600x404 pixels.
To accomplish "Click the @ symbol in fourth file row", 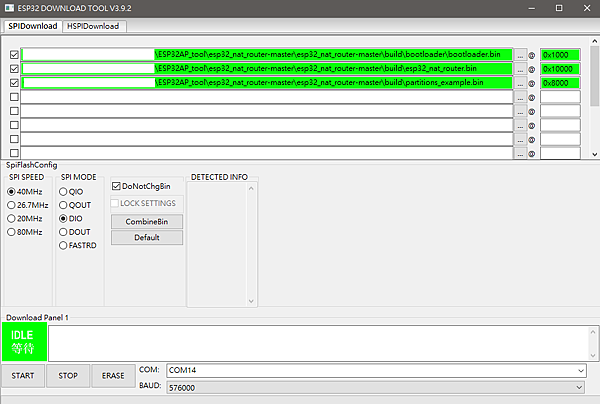I will click(x=532, y=98).
